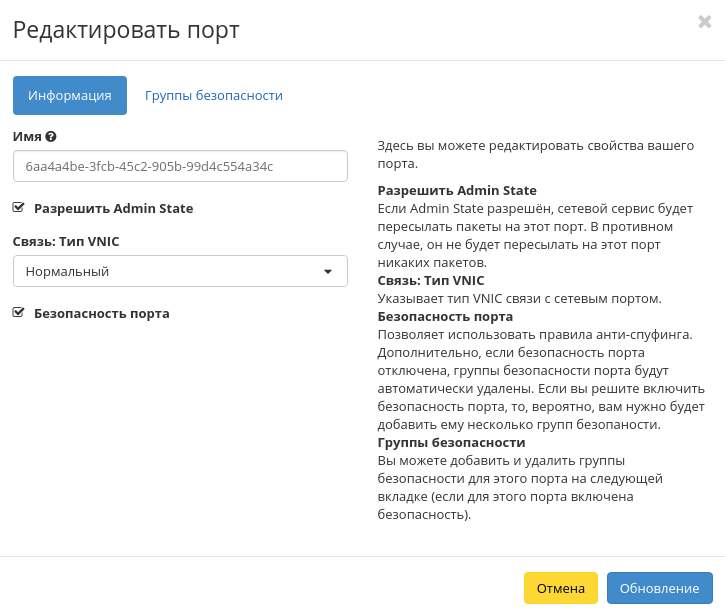The height and width of the screenshot is (615, 725).
Task: Click the Безопасность порта checkbox label text
Action: 101,313
